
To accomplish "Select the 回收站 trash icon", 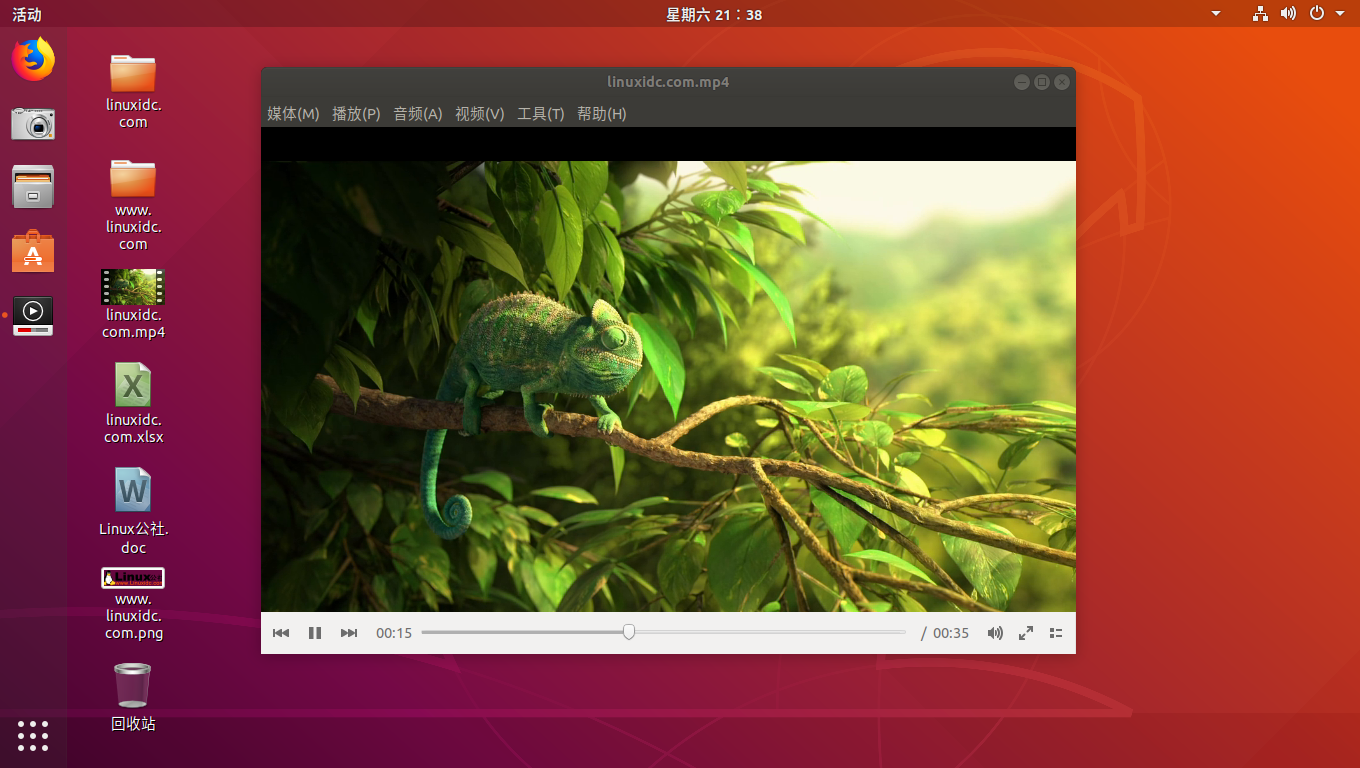I will [133, 697].
